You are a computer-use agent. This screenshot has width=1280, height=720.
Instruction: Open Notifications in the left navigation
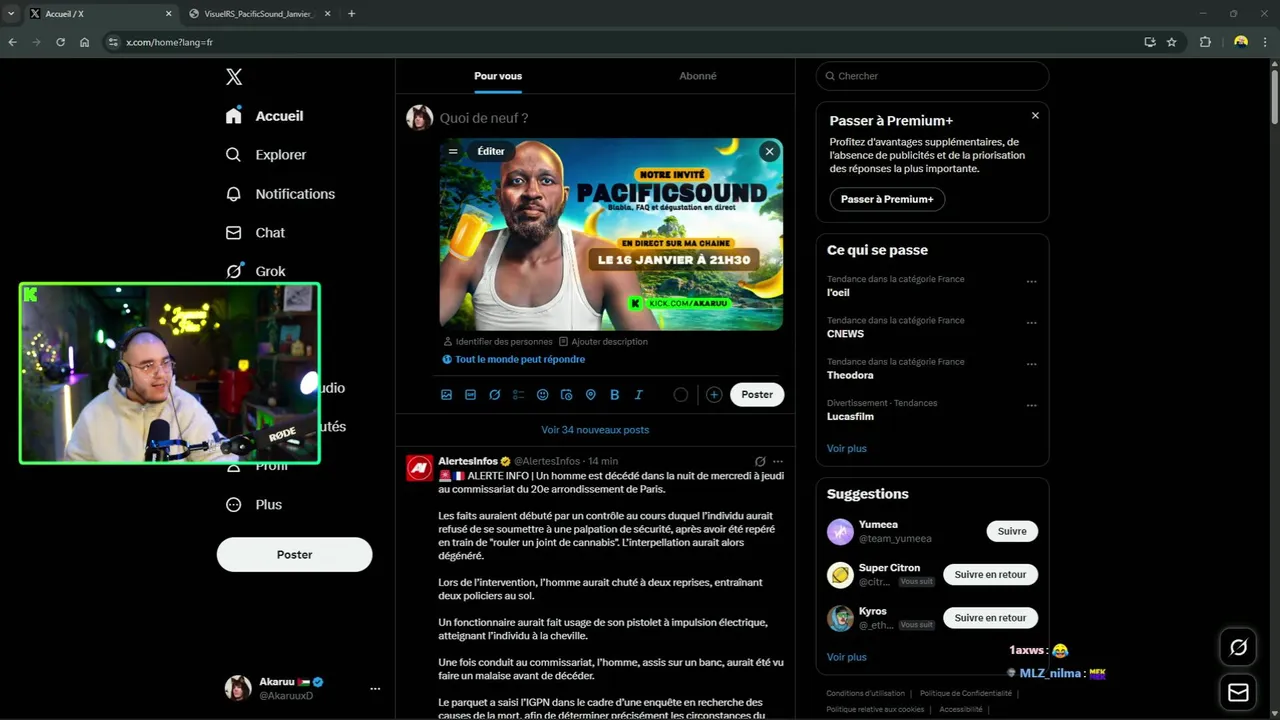click(280, 194)
